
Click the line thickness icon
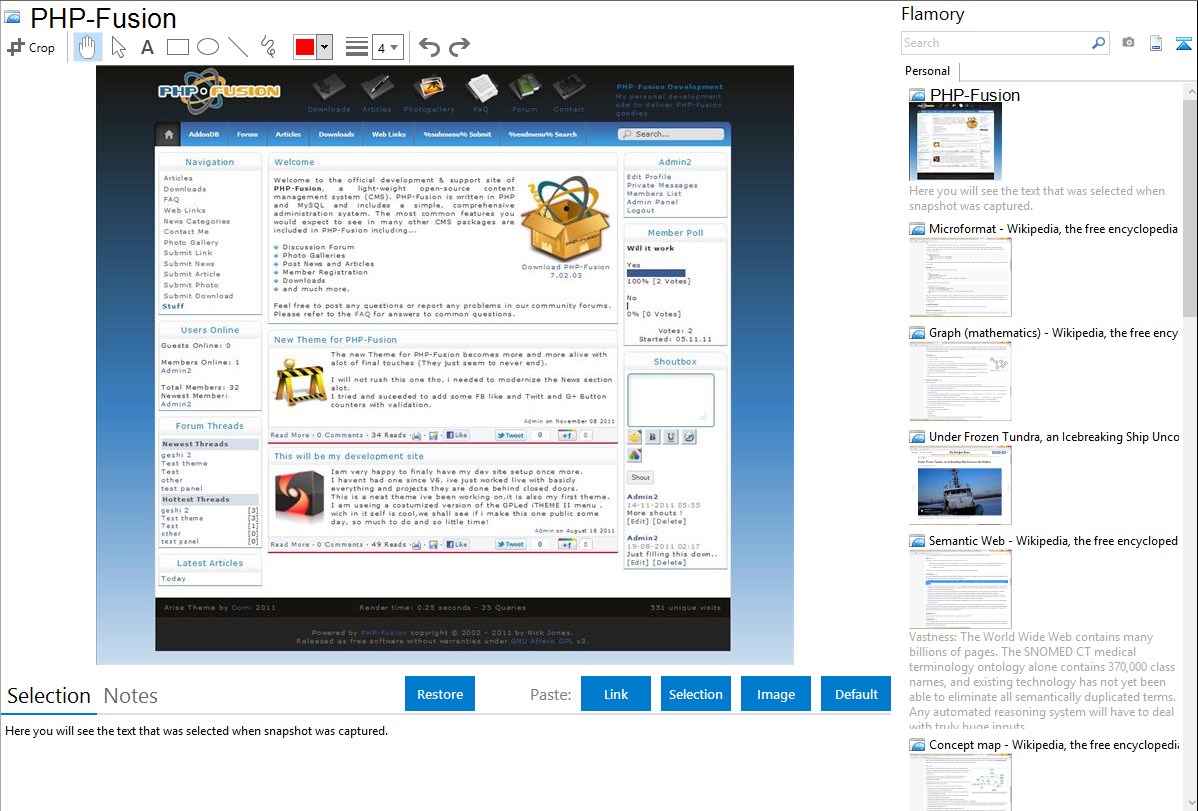pyautogui.click(x=357, y=47)
